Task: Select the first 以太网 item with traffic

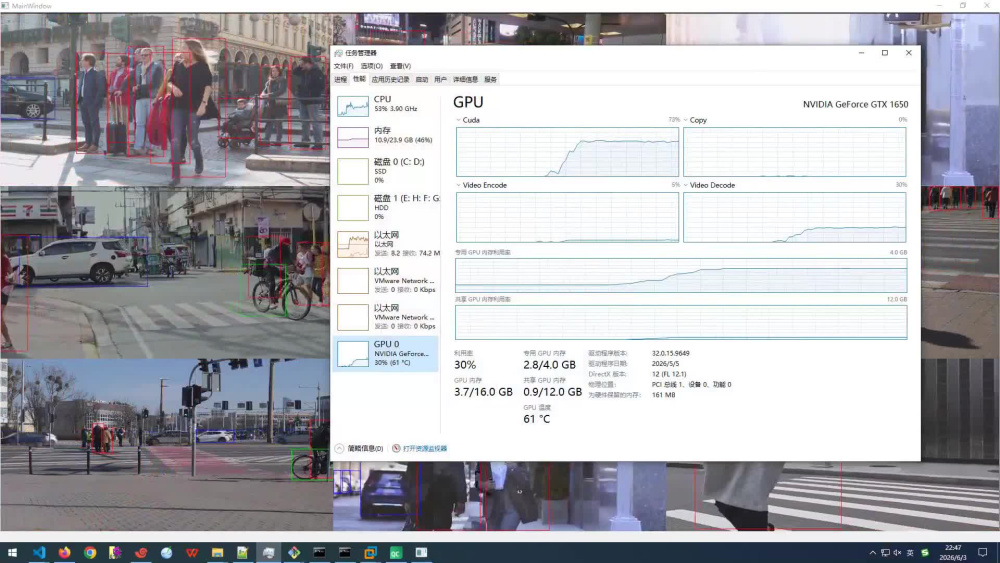Action: [386, 244]
